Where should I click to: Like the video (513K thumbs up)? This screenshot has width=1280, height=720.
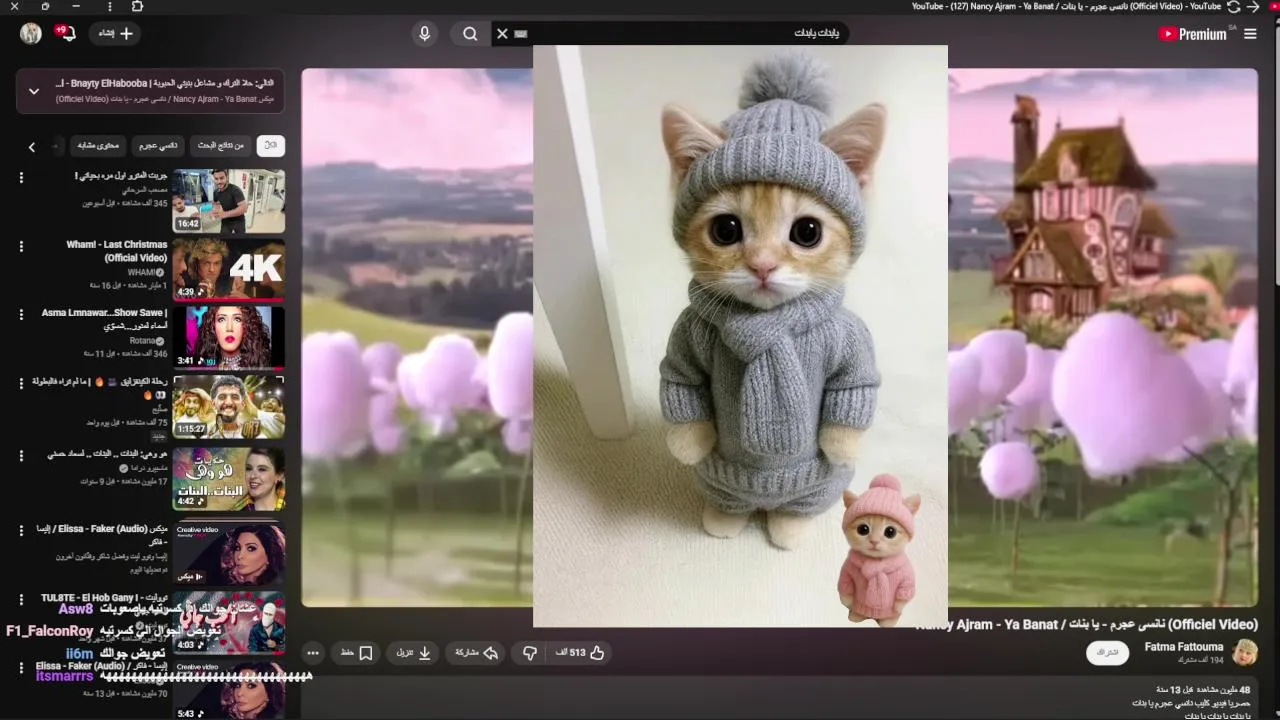point(581,653)
